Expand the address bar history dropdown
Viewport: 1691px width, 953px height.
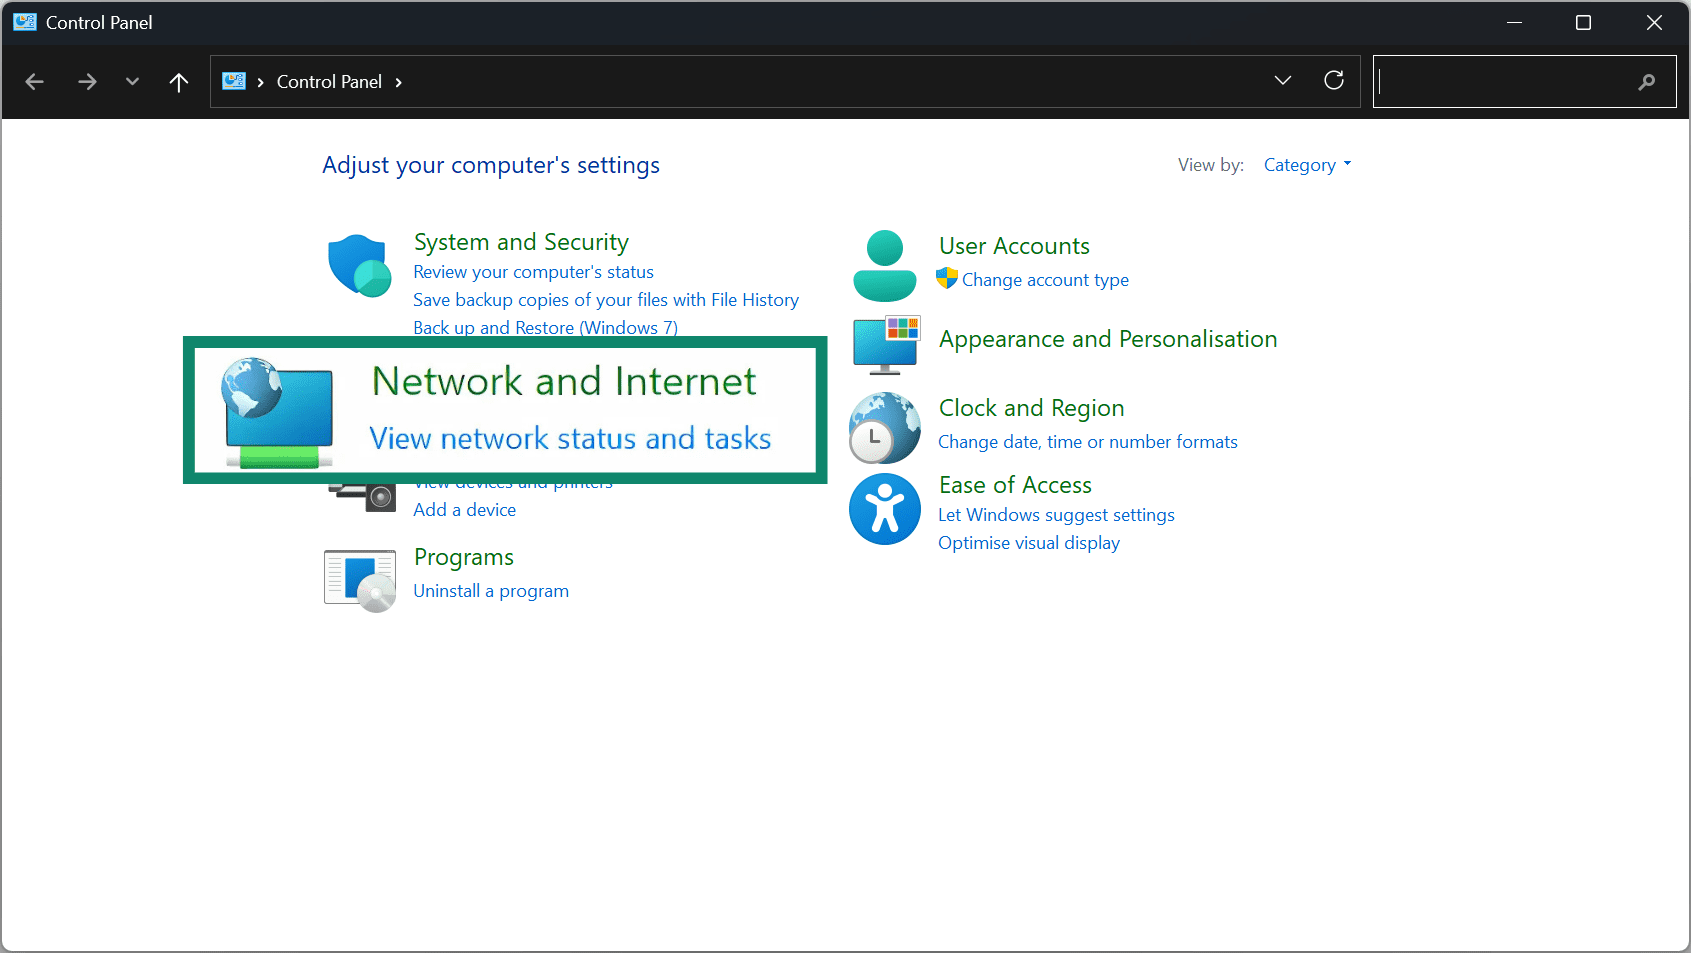1283,80
